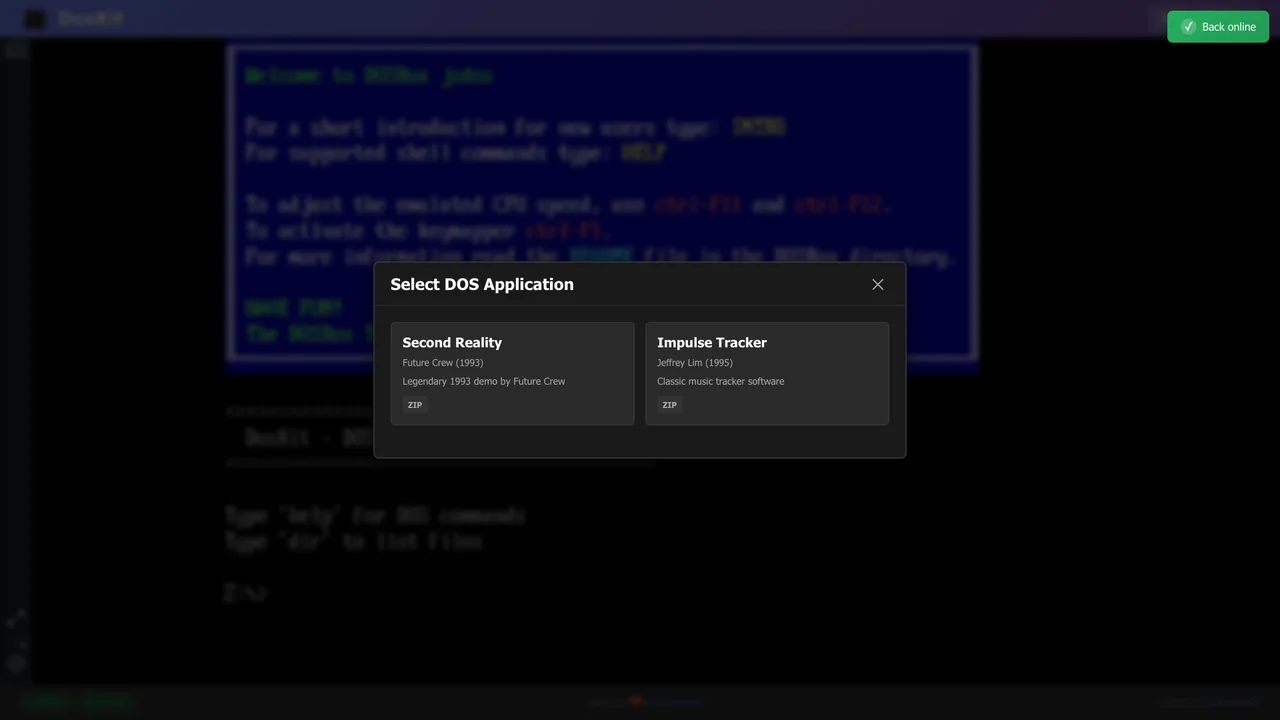The width and height of the screenshot is (1280, 720).
Task: Select the circular gear icon at the sidebar bottom
Action: point(16,664)
